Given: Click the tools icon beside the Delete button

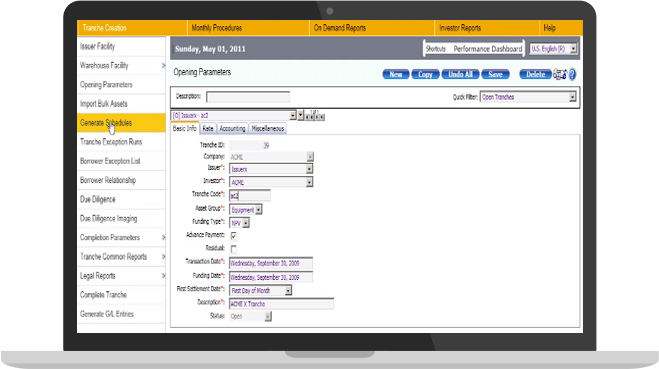Looking at the screenshot, I should point(560,74).
